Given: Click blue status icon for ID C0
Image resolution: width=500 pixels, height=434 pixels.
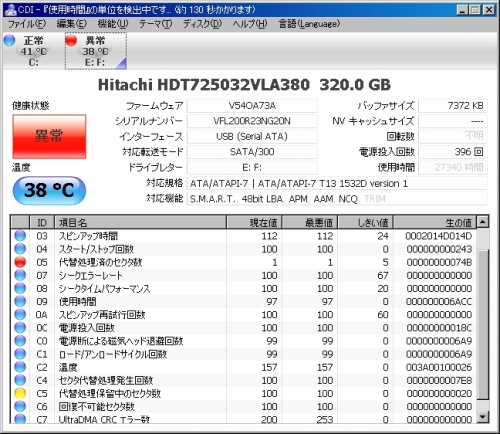Looking at the screenshot, I should click(x=20, y=341).
